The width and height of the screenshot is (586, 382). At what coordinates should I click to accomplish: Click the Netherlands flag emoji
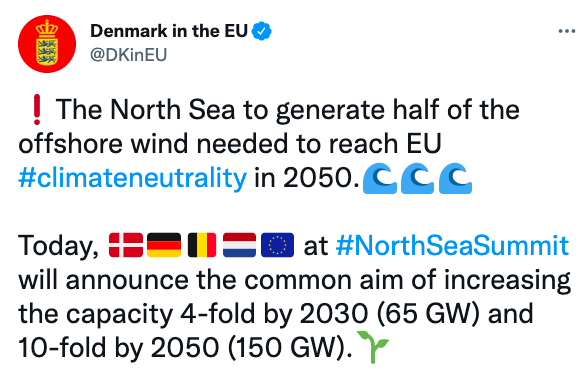coord(240,245)
